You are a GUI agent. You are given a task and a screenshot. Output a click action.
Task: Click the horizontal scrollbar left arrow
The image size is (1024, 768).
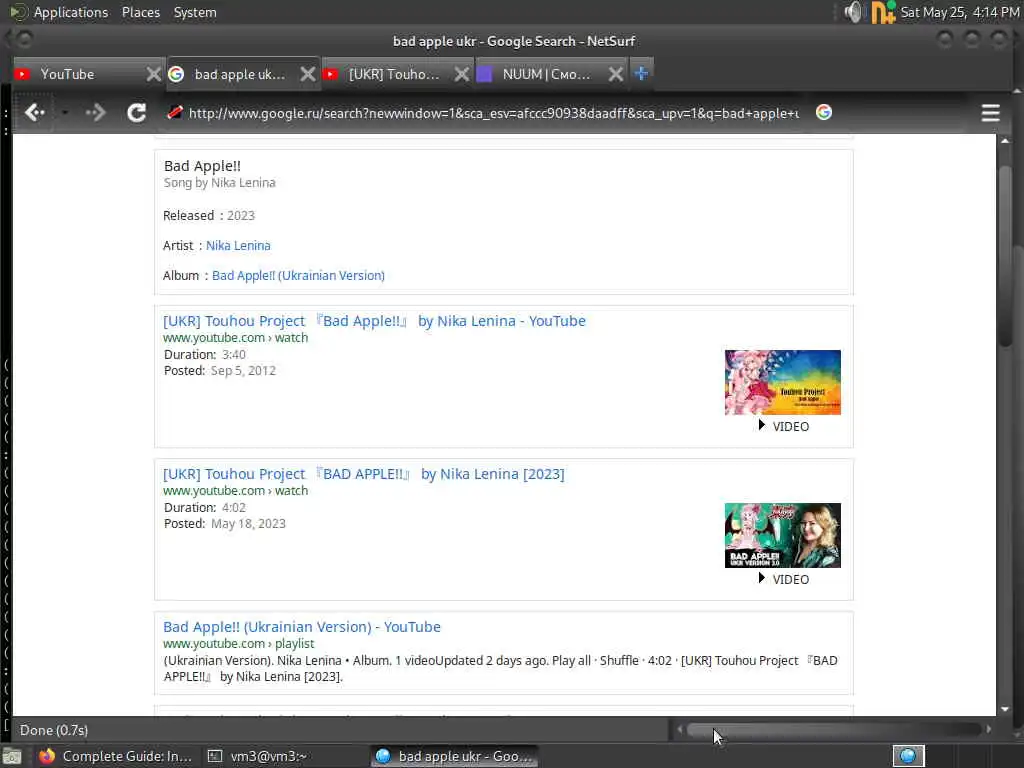coord(679,729)
